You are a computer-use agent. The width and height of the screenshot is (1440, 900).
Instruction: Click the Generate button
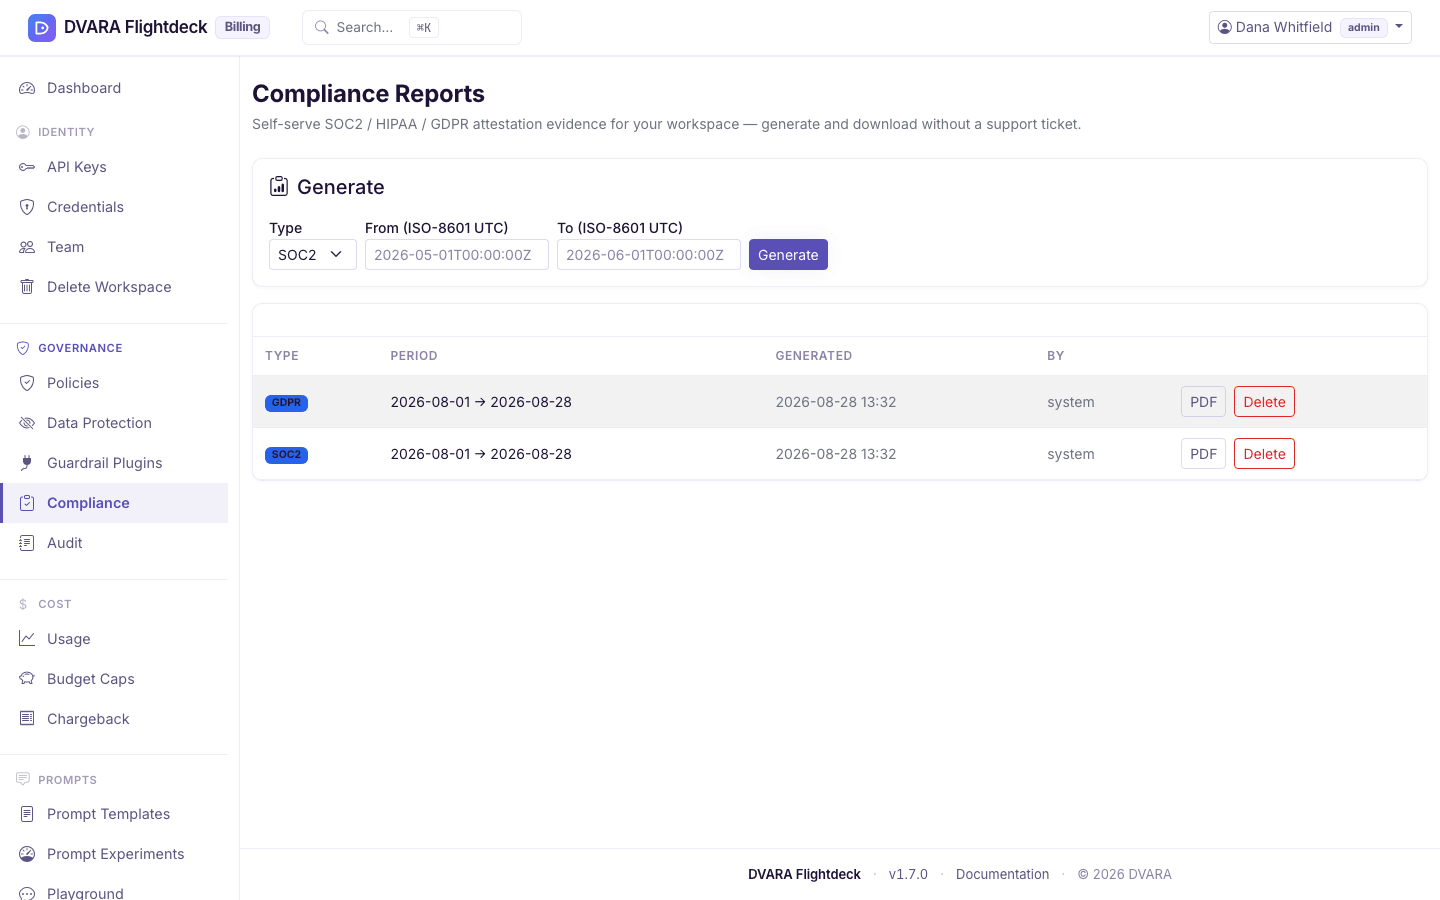(x=788, y=255)
